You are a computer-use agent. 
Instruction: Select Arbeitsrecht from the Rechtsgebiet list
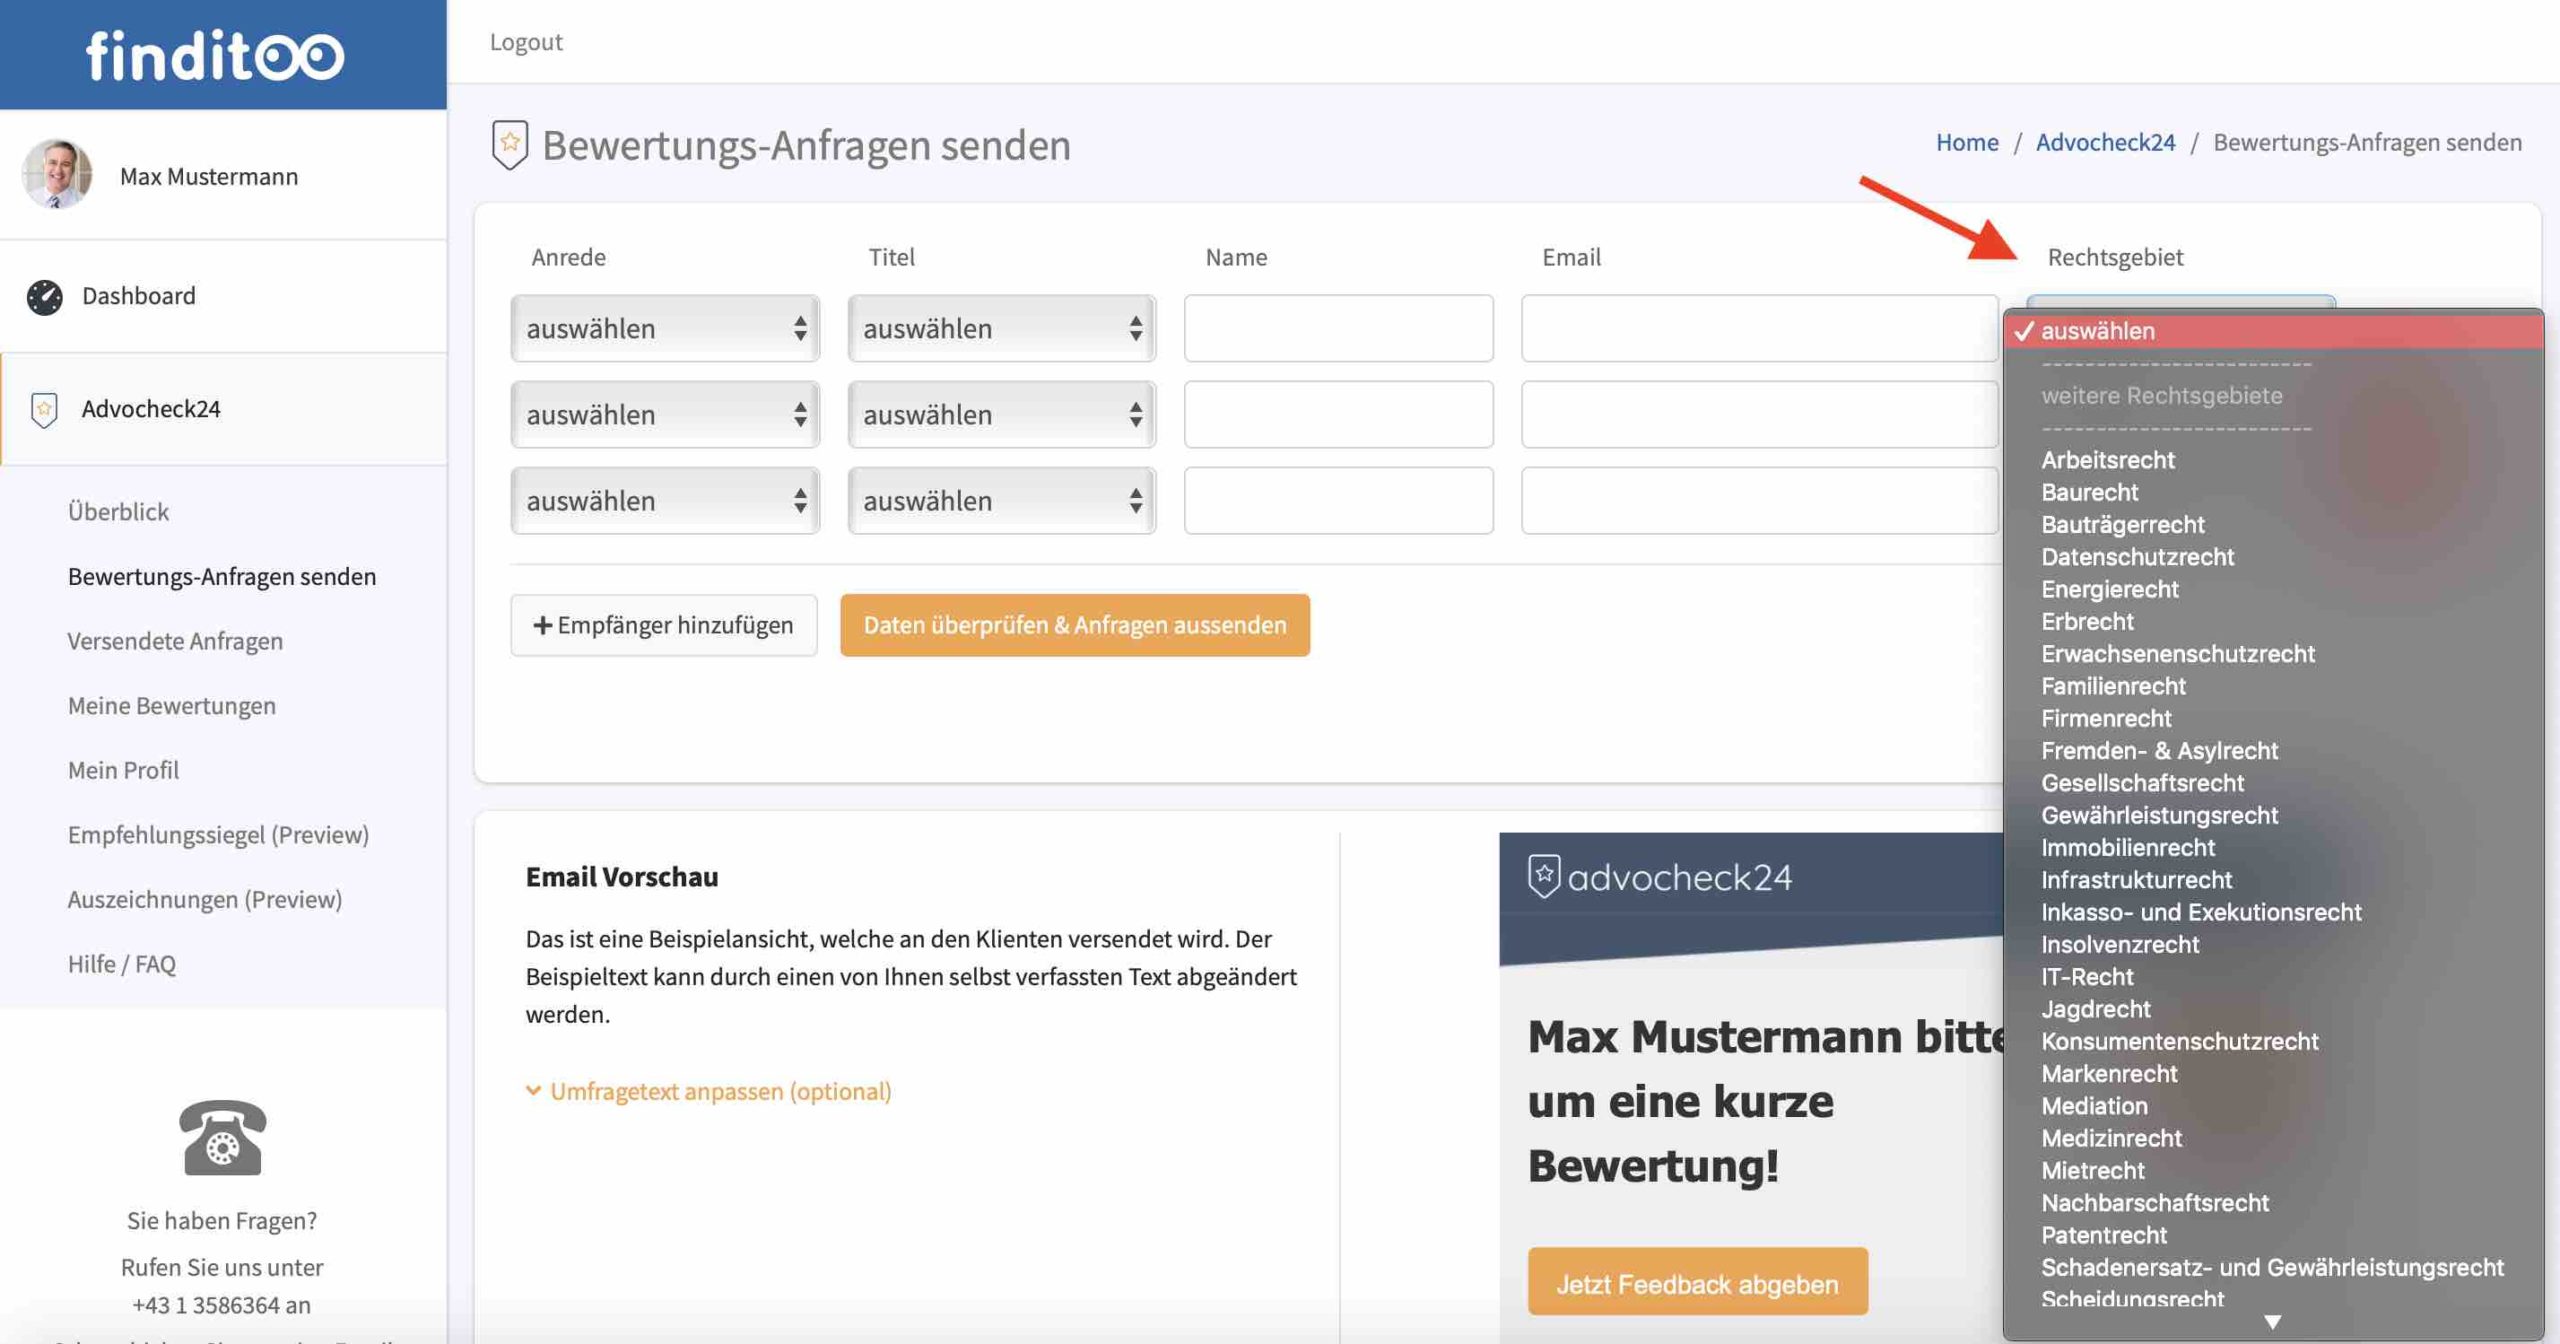click(2107, 460)
